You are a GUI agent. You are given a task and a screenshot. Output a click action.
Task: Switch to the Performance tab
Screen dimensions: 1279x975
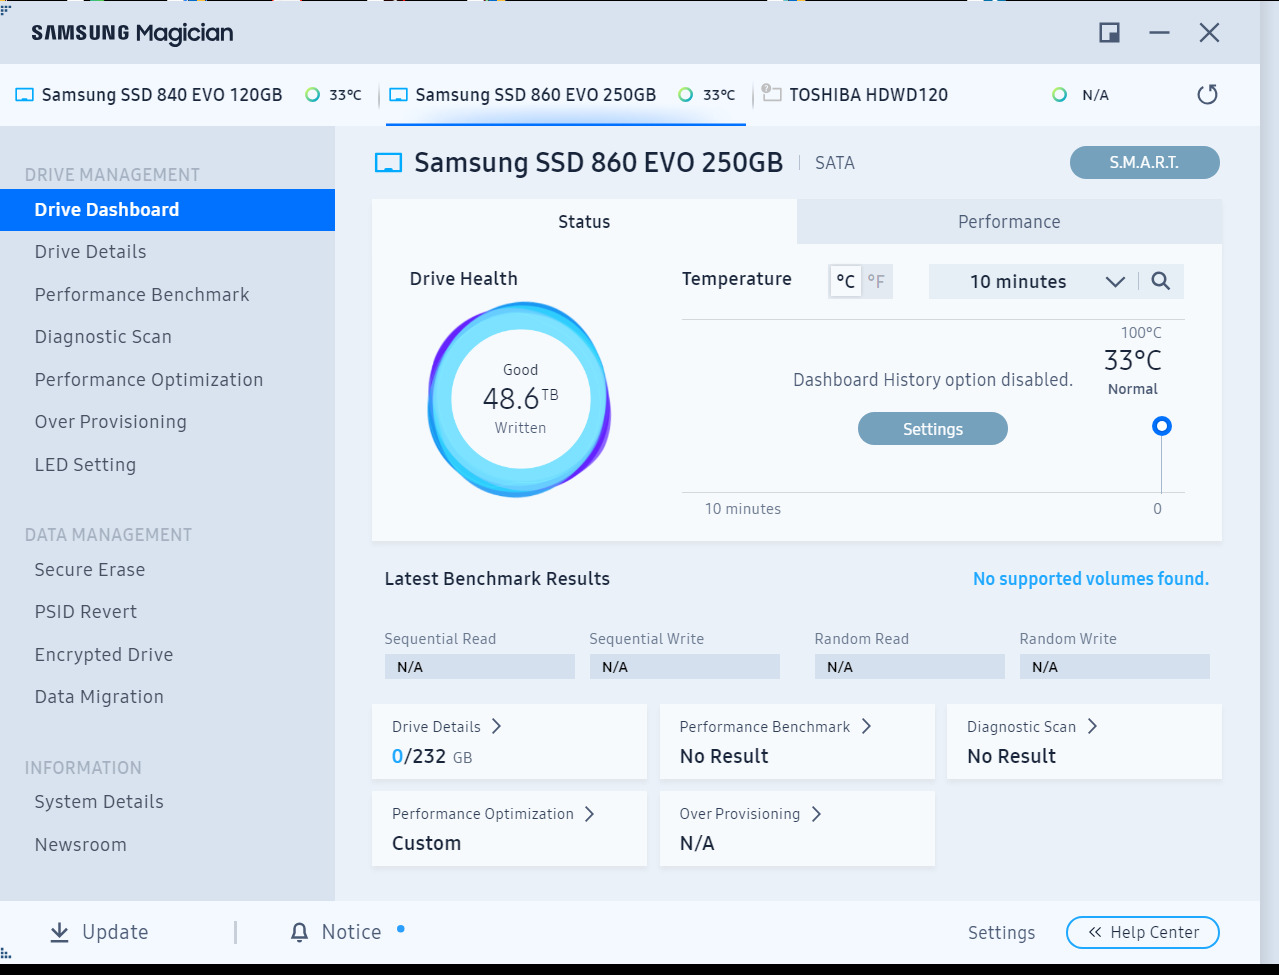point(1009,222)
